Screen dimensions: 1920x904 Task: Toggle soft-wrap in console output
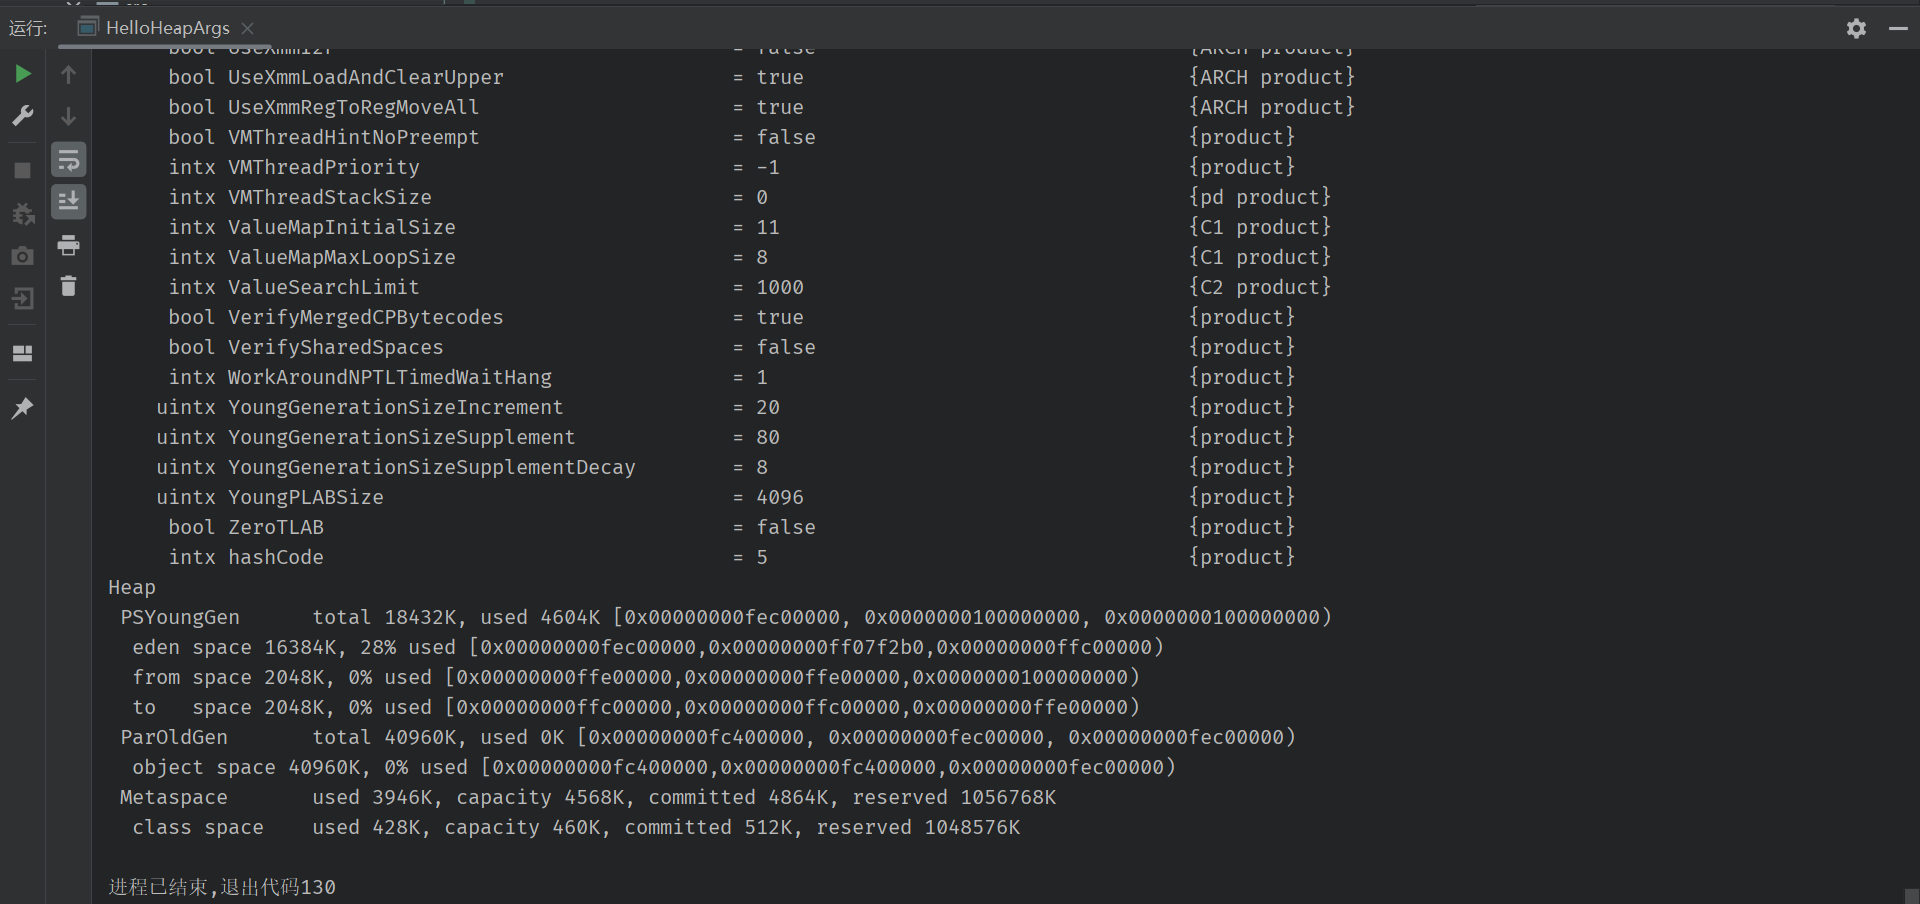point(68,160)
